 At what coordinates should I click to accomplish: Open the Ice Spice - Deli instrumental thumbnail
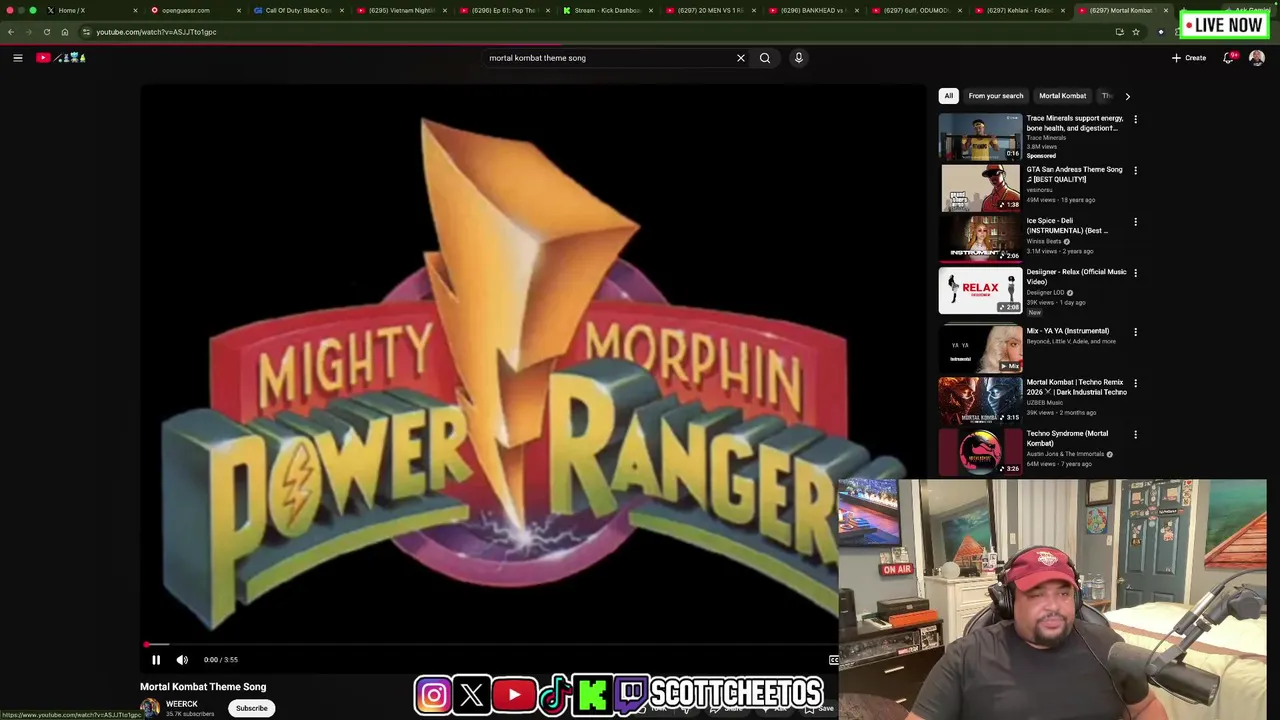click(x=980, y=239)
